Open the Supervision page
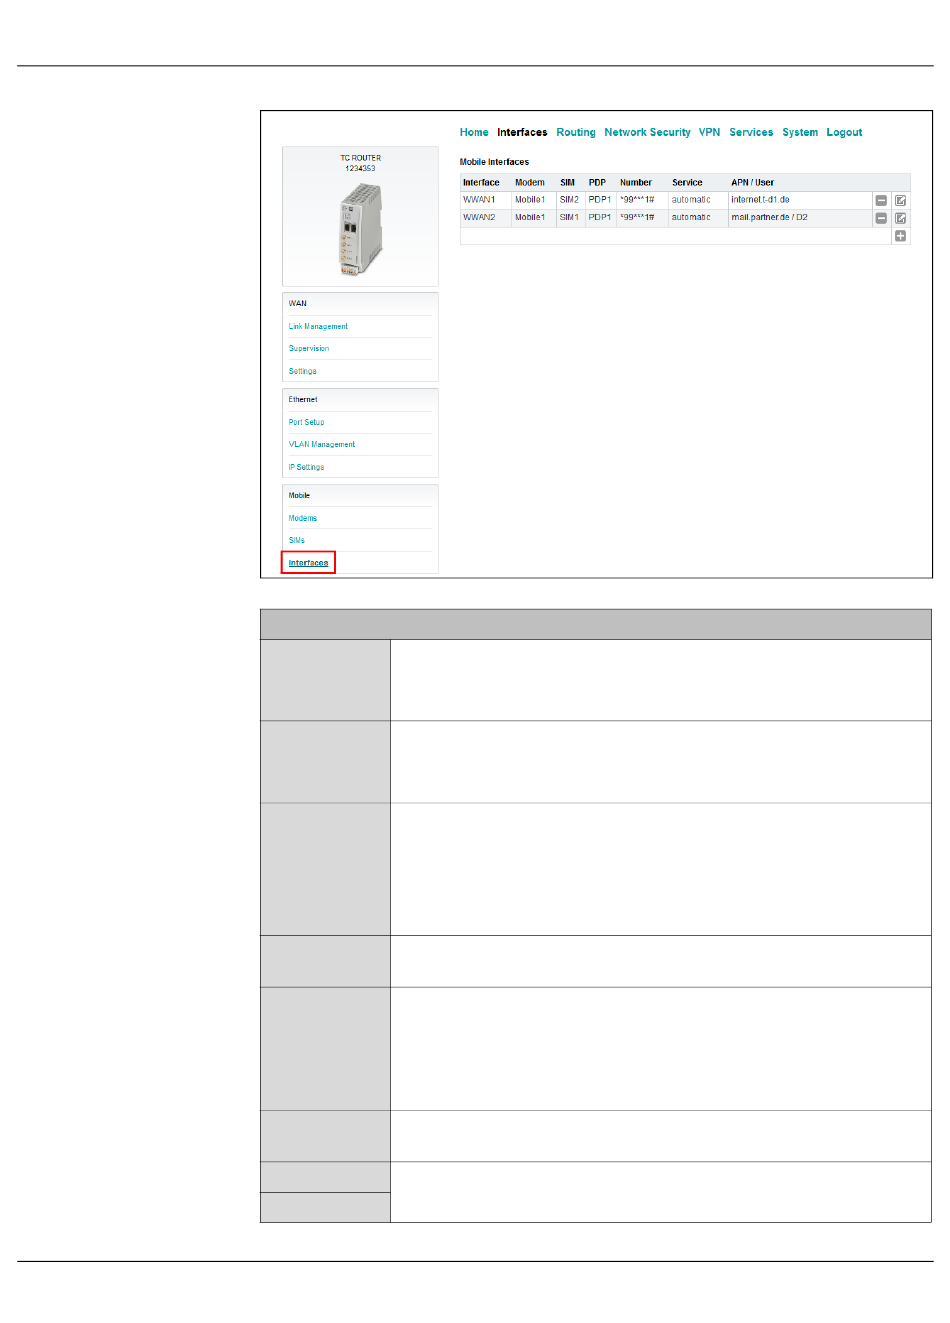 tap(309, 349)
